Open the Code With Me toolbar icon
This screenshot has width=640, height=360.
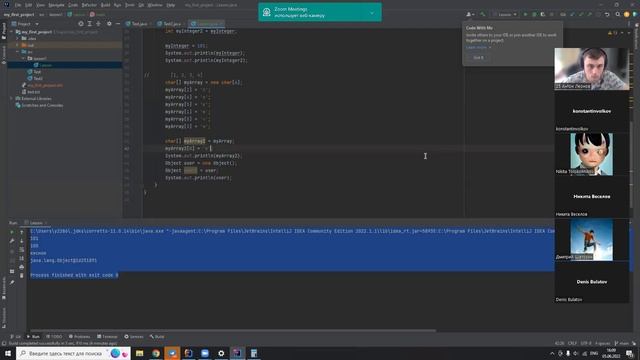470,14
